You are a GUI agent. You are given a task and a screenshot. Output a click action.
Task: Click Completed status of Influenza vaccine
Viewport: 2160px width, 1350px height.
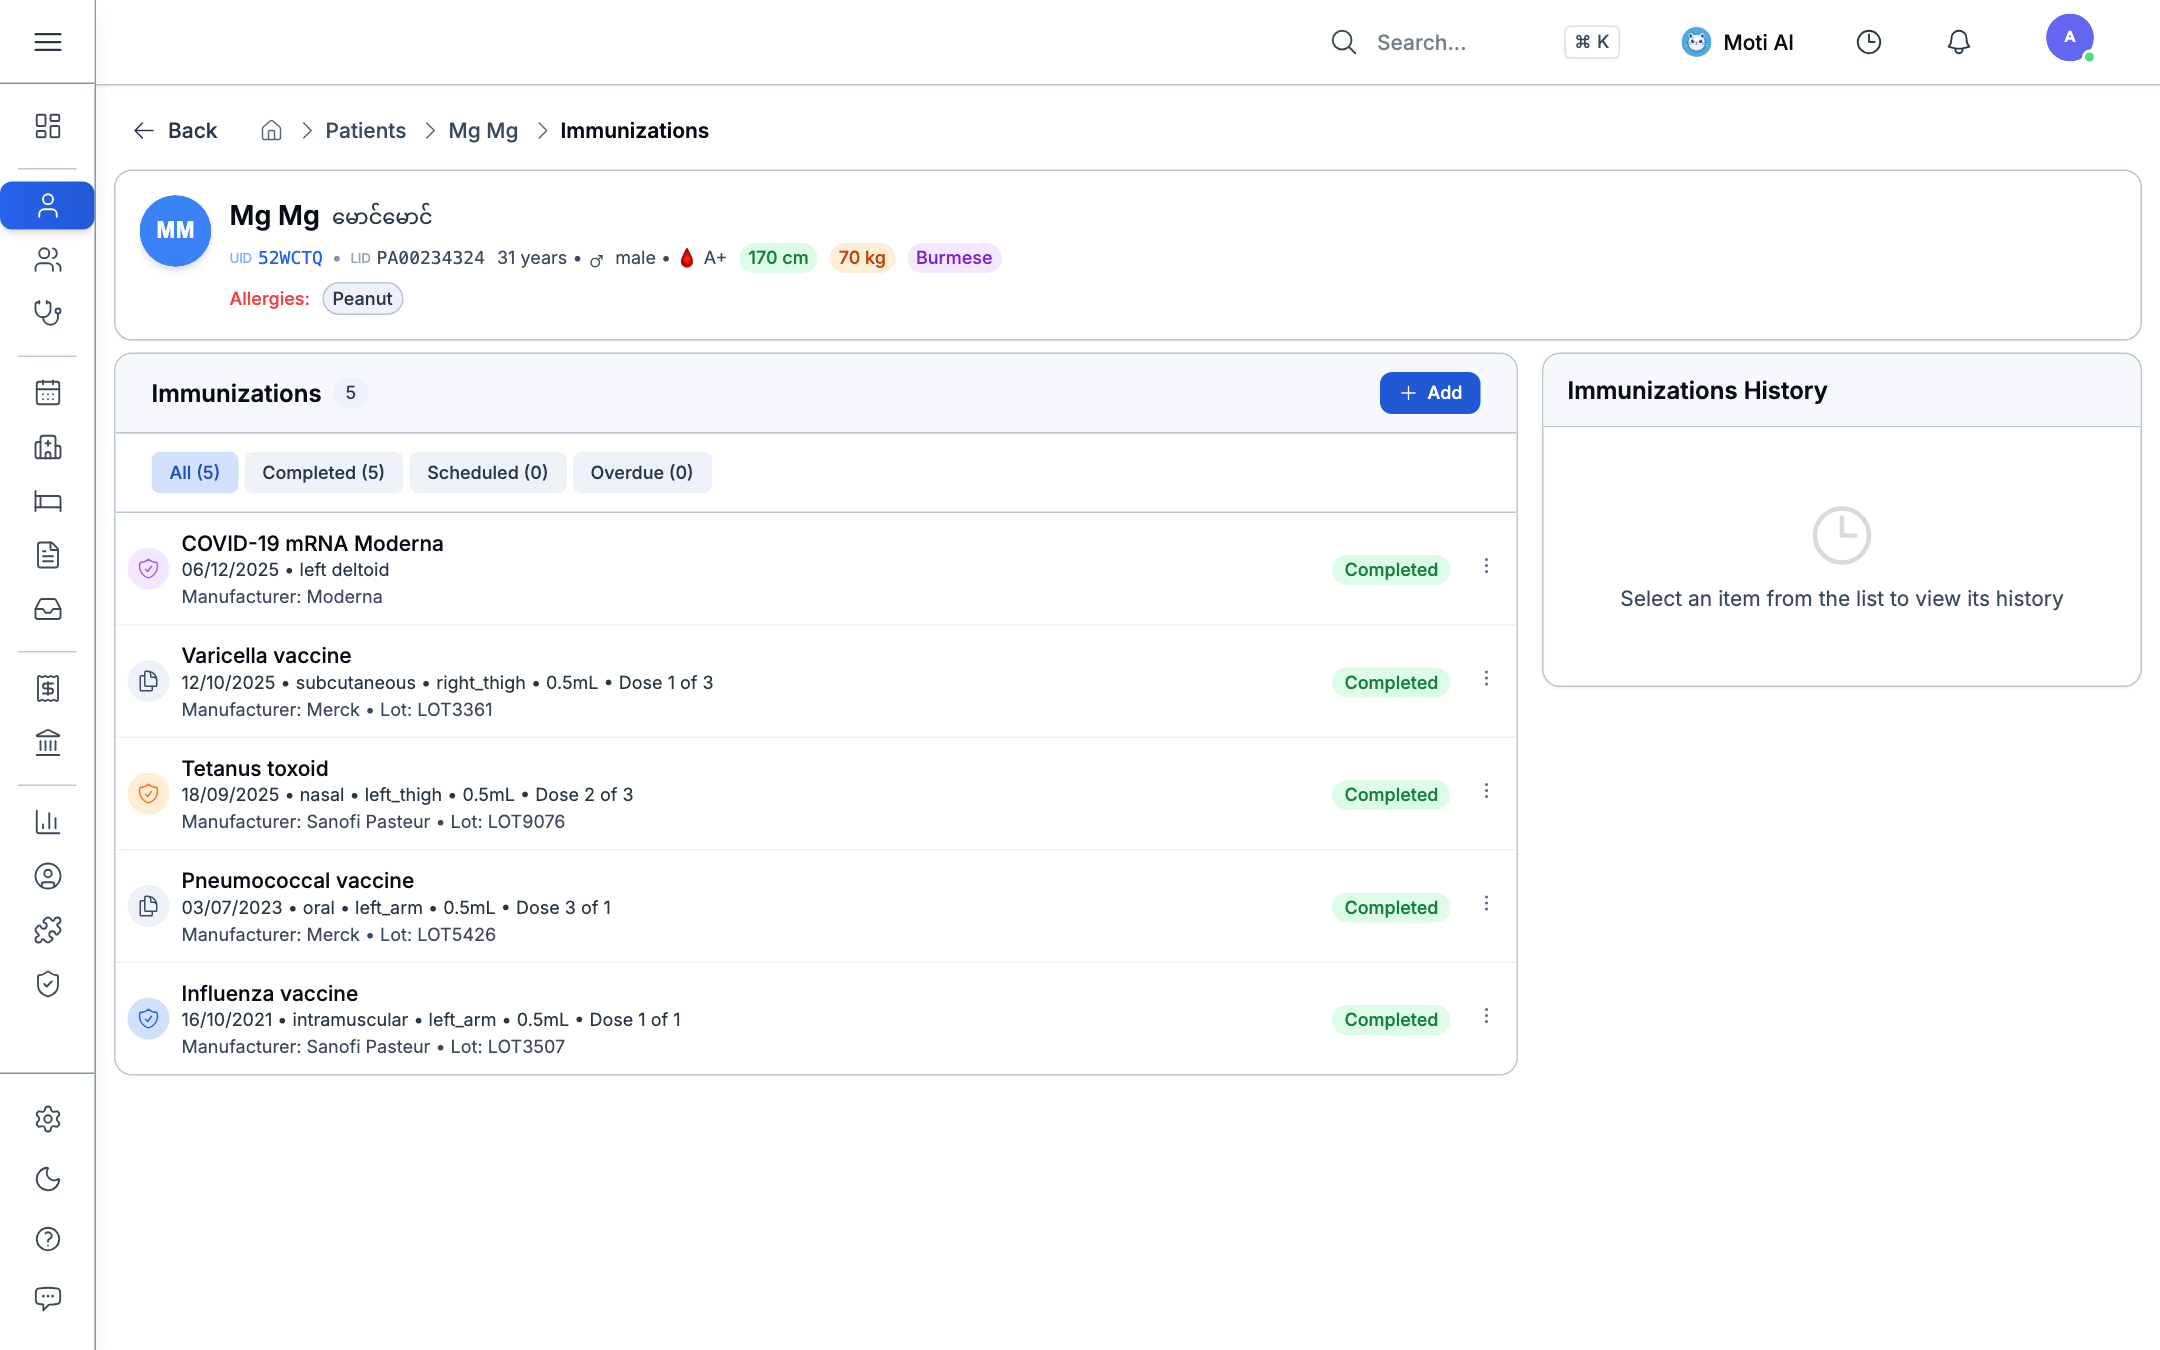pos(1391,1020)
